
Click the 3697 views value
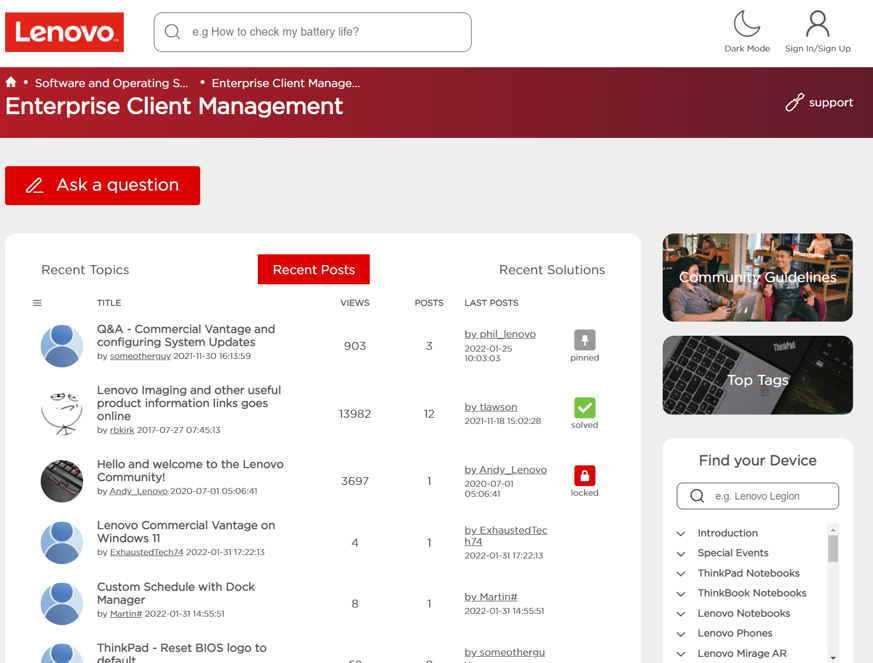355,481
